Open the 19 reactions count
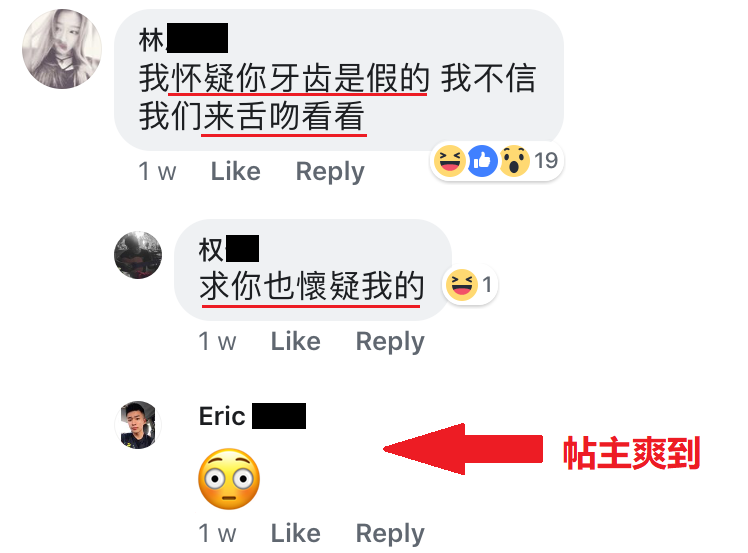The image size is (748, 553). [546, 161]
